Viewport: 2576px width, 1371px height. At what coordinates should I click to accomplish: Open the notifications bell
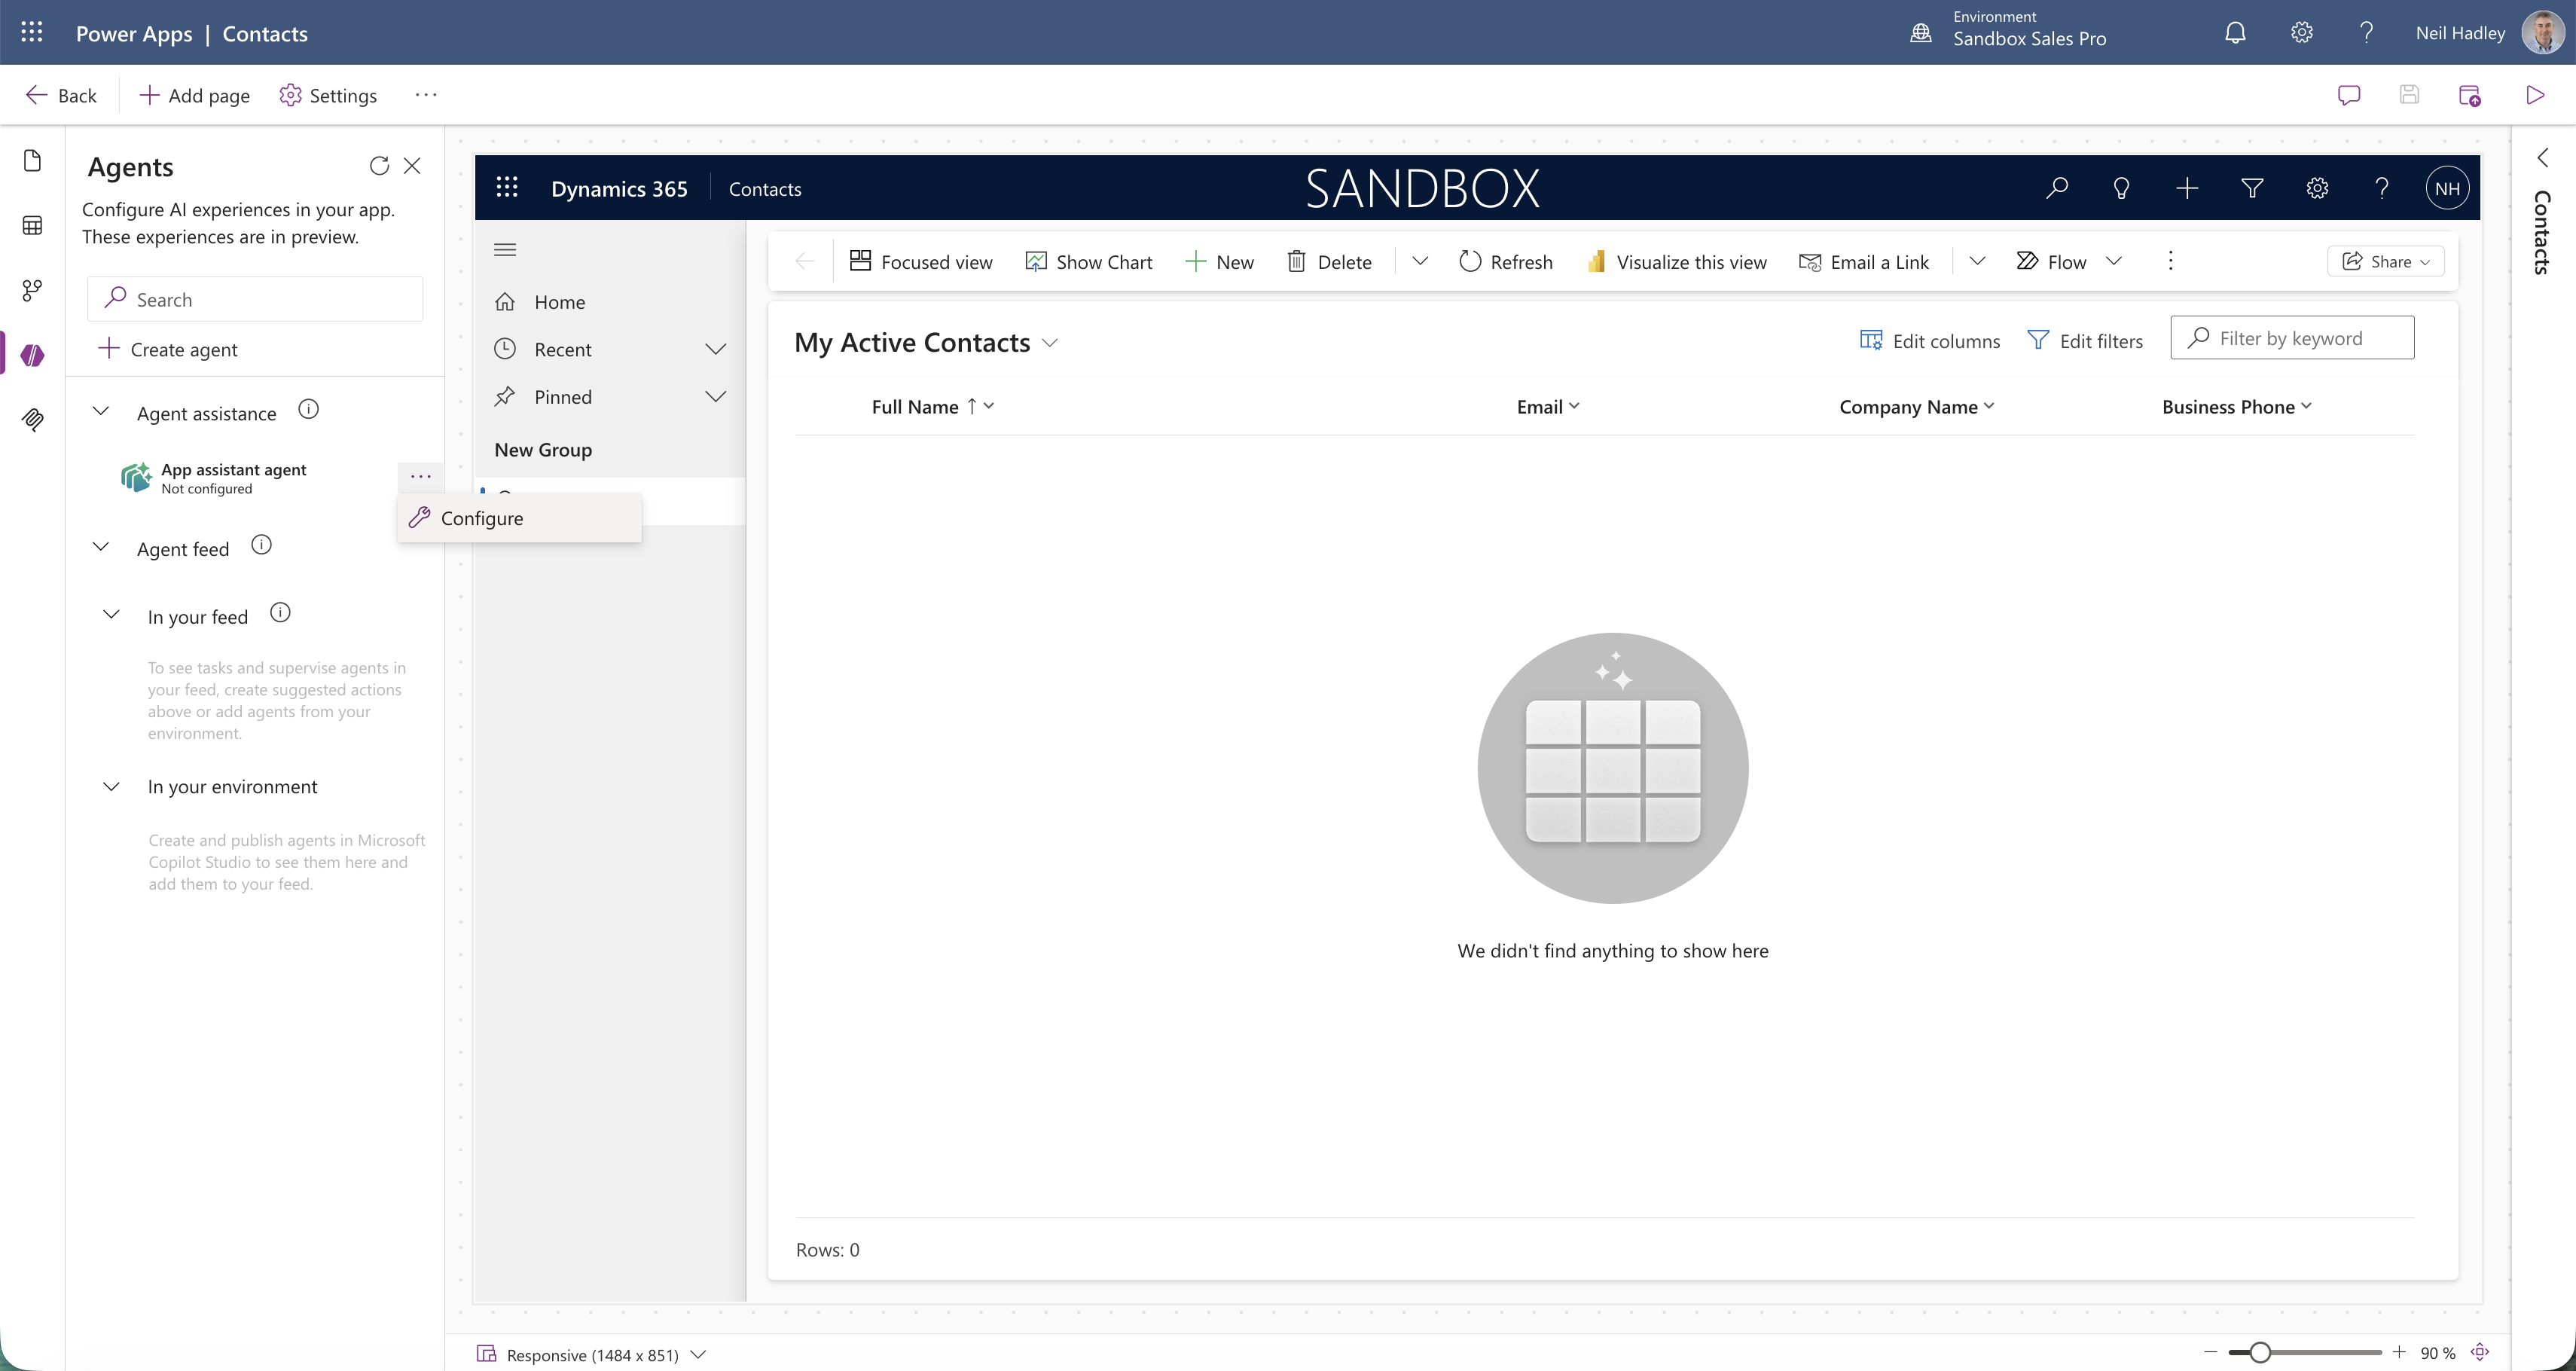[x=2235, y=33]
